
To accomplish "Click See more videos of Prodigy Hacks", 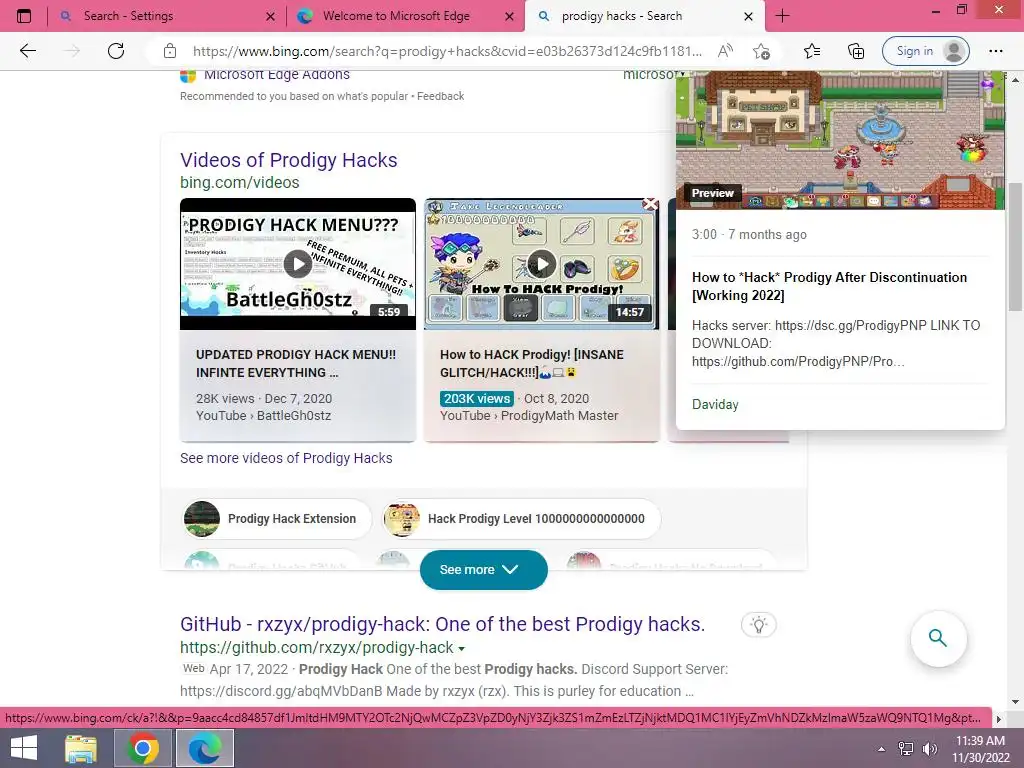I will click(x=286, y=458).
